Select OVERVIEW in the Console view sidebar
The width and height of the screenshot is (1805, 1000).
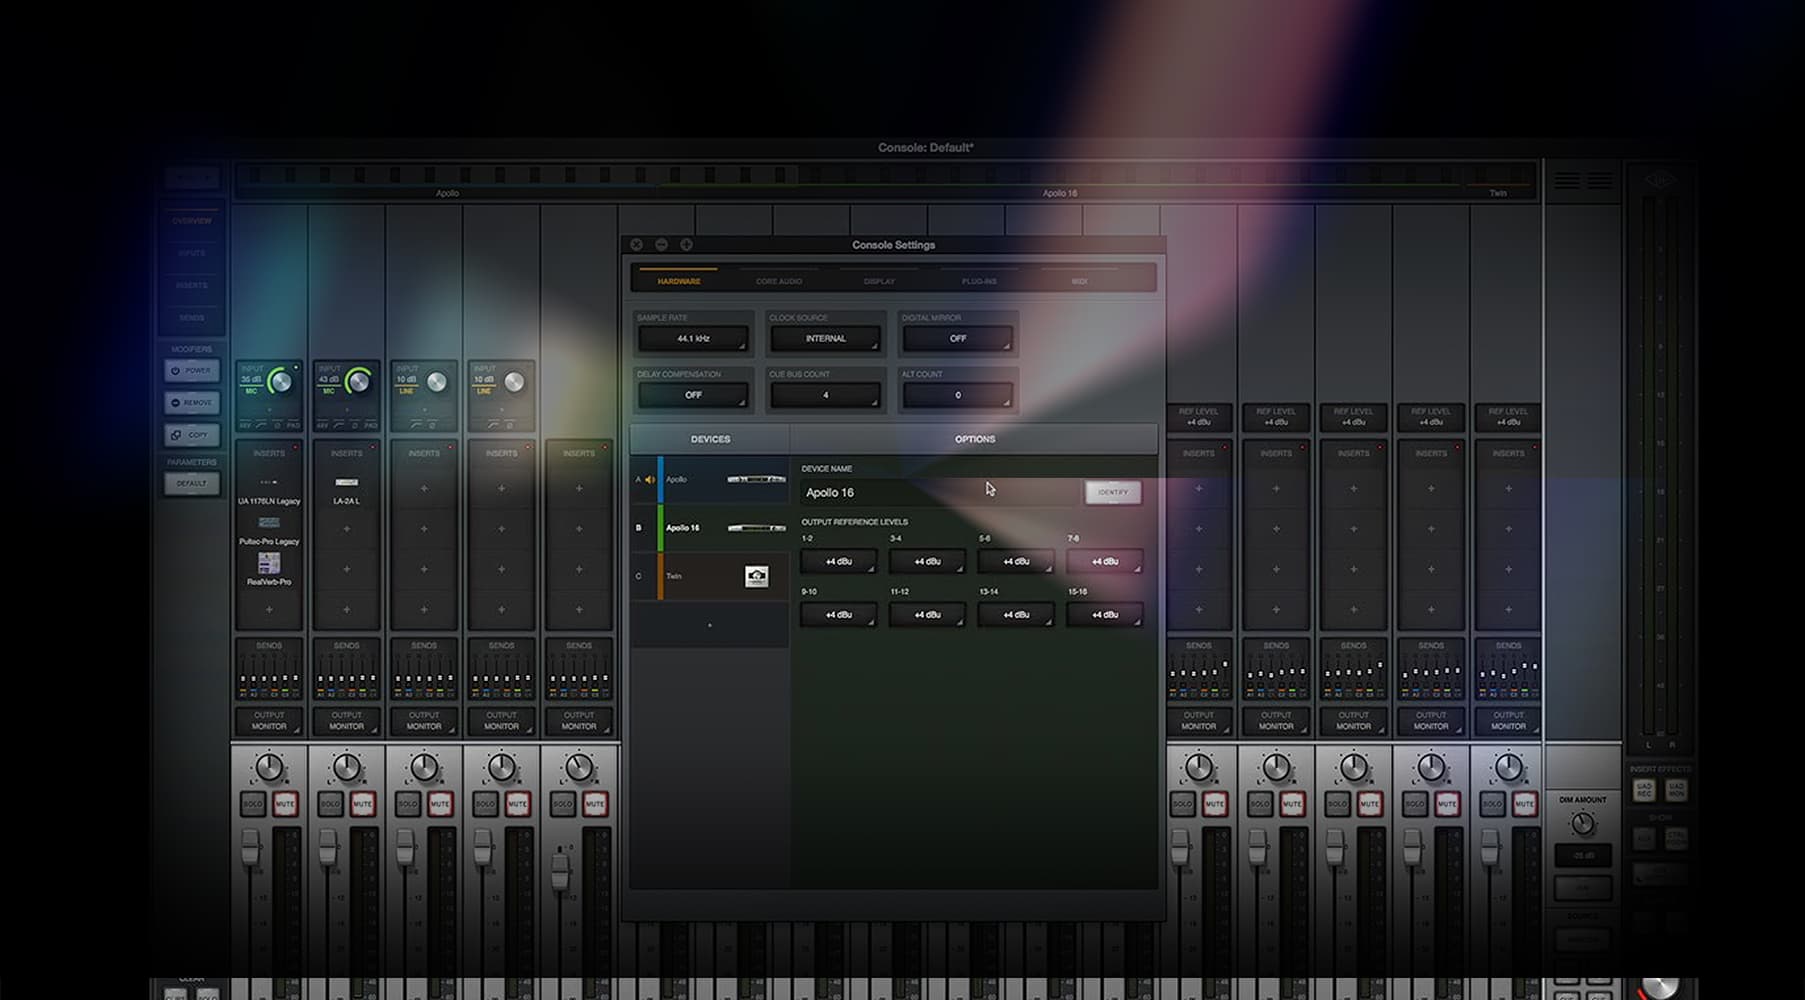point(192,221)
